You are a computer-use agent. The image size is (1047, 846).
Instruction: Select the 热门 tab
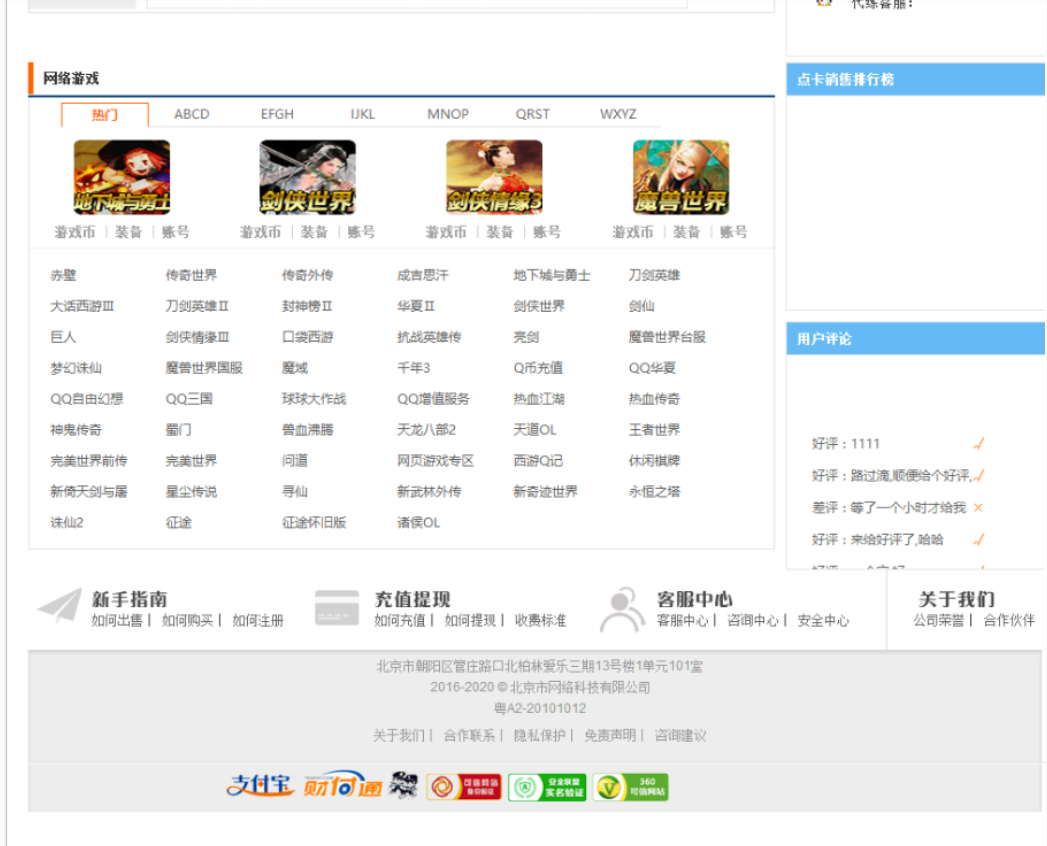click(105, 115)
